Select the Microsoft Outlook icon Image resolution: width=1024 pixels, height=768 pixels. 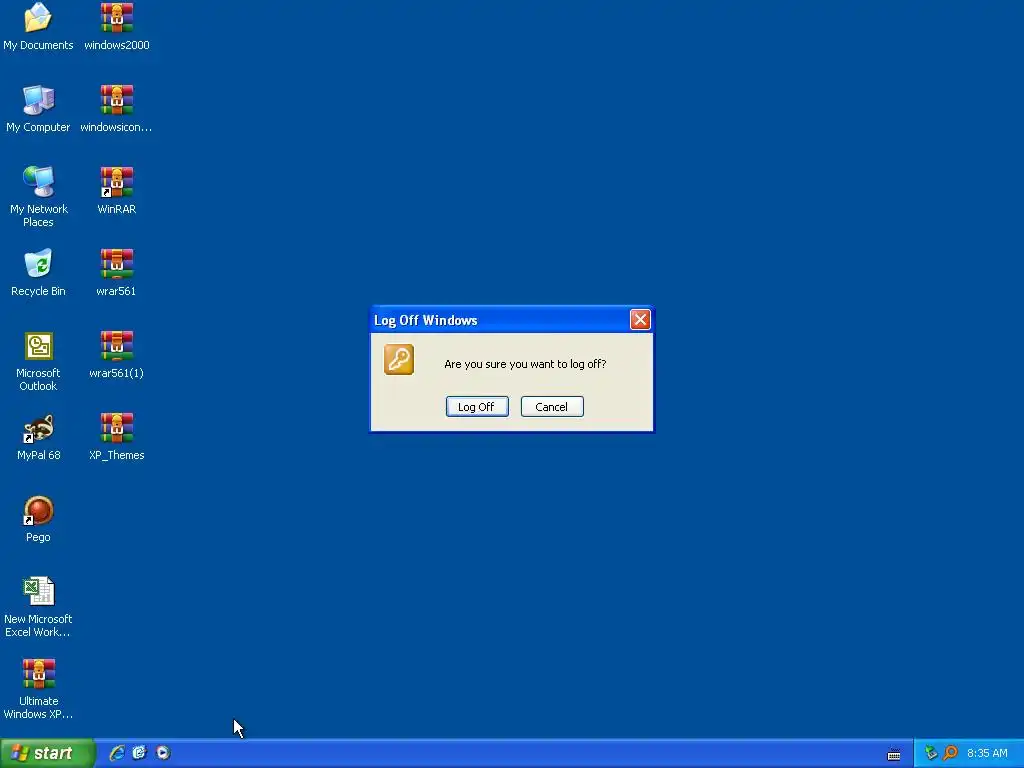pos(38,361)
